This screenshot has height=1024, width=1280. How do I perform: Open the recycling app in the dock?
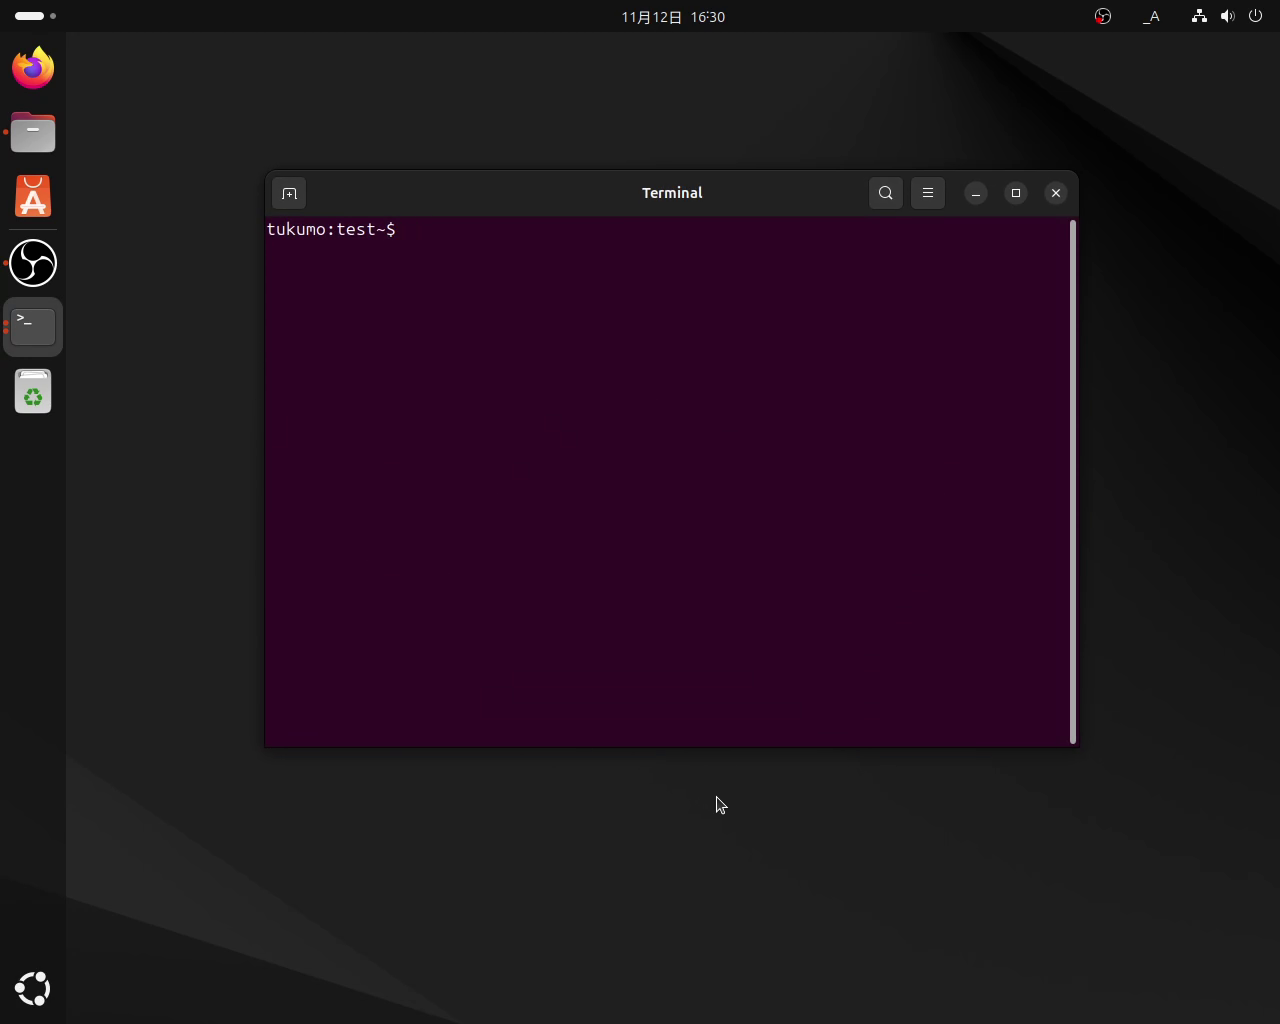coord(32,390)
